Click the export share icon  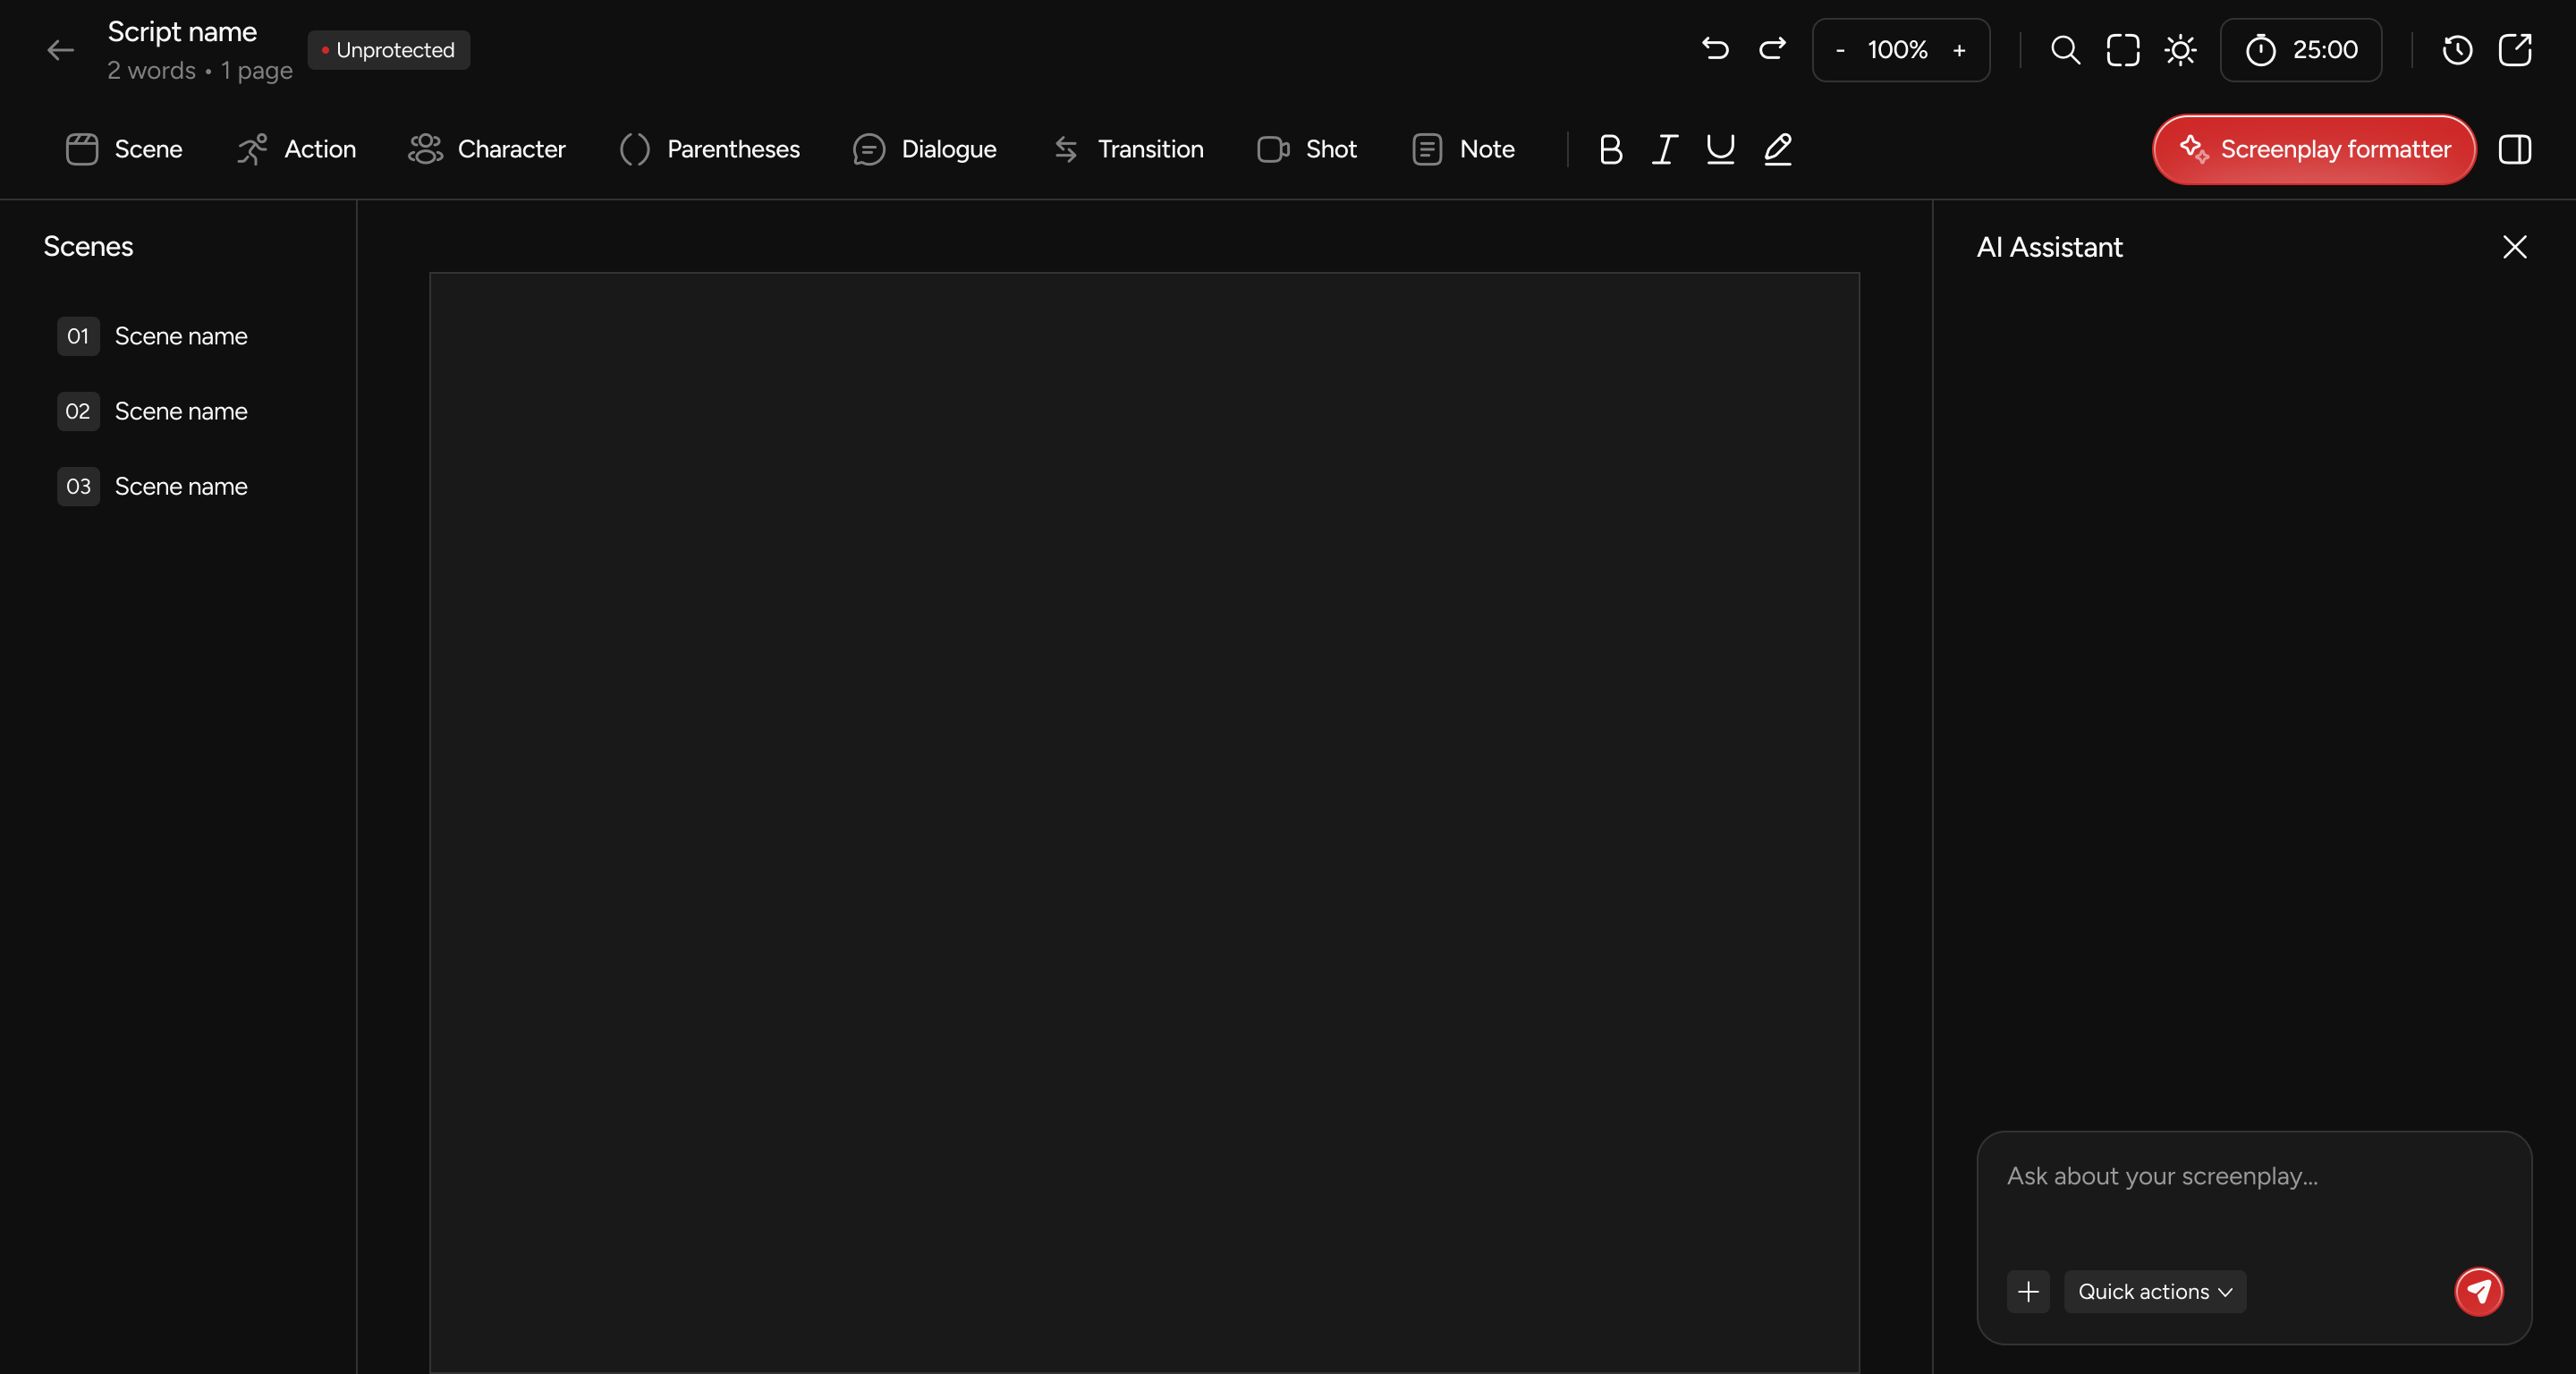tap(2515, 50)
